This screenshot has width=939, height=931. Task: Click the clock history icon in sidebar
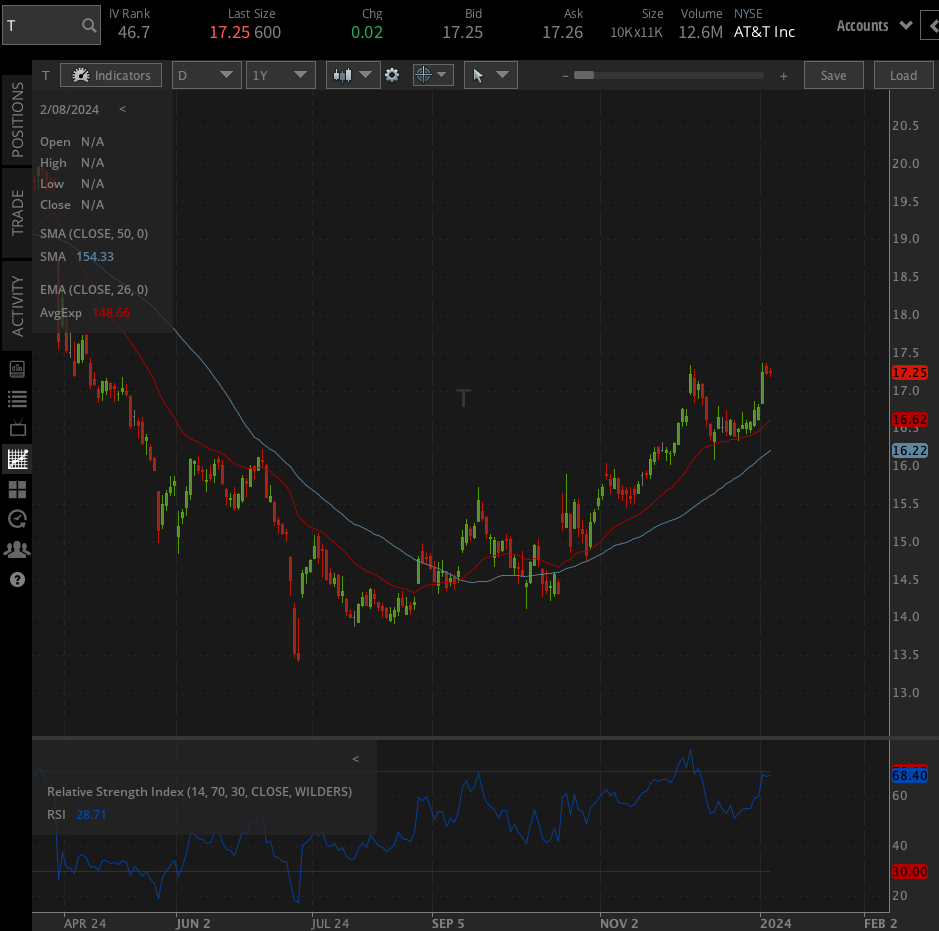click(17, 519)
